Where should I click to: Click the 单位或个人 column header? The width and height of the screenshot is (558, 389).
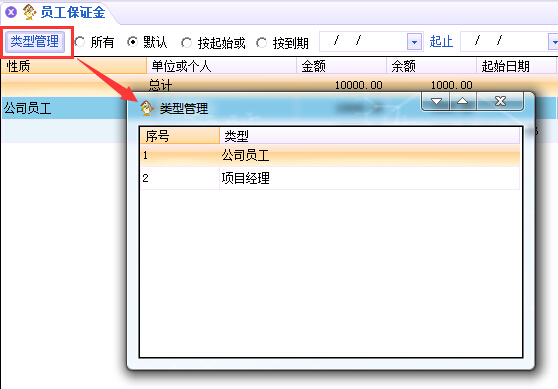click(x=222, y=66)
